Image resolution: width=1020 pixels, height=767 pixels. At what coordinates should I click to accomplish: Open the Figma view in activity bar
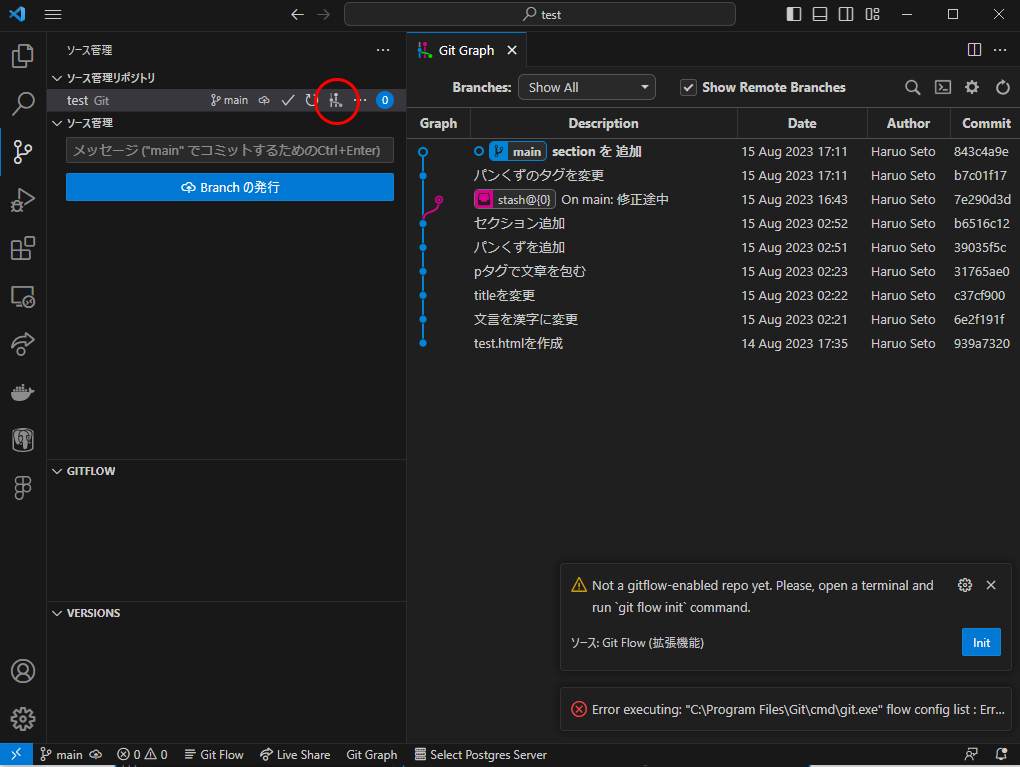23,487
